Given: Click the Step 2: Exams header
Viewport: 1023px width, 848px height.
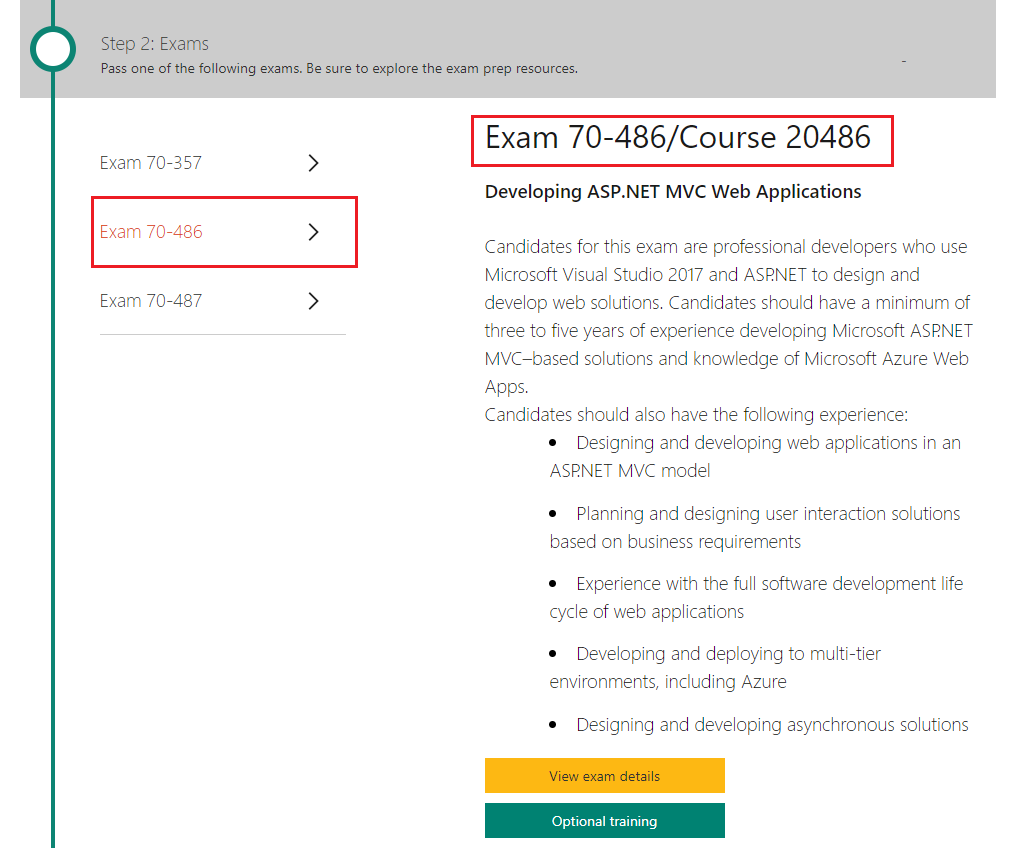Looking at the screenshot, I should pos(155,44).
